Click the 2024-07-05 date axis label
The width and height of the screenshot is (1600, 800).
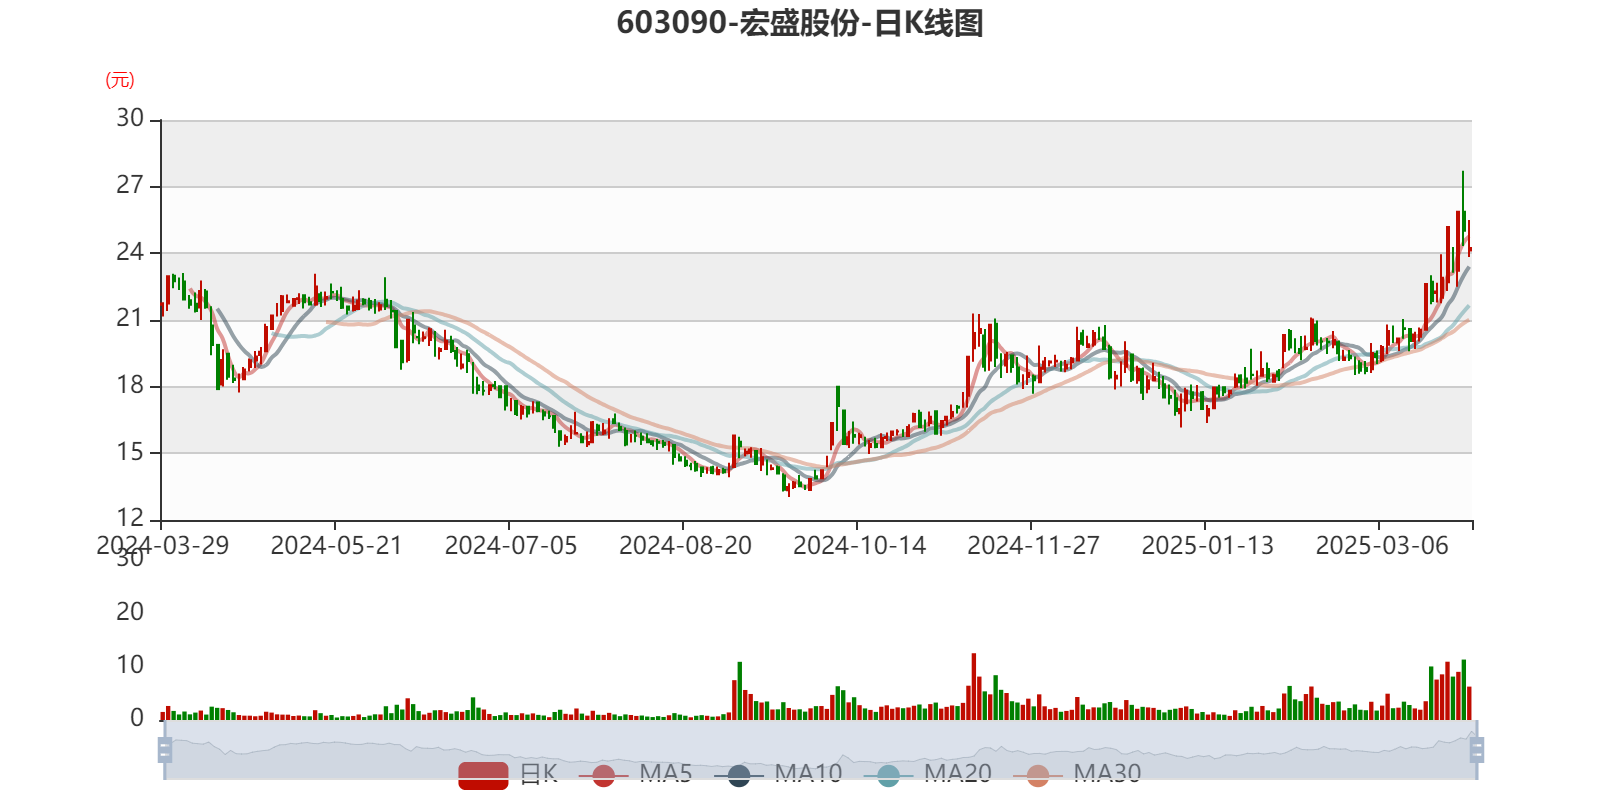[511, 546]
